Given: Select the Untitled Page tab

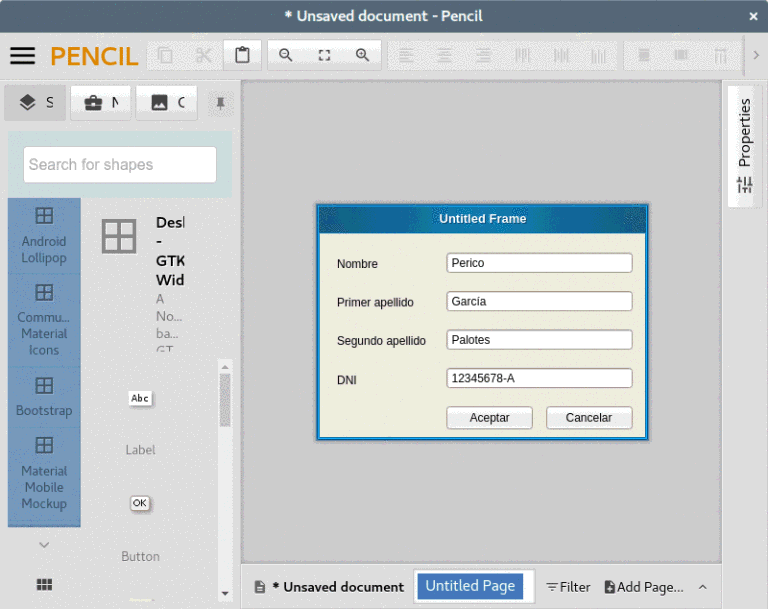Looking at the screenshot, I should point(470,586).
